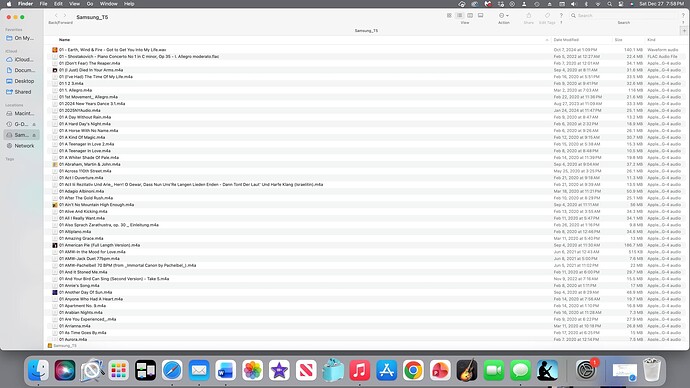Viewport: 690px width, 388px height.
Task: Select '01 Amazing Grace.m4a'
Action: (x=81, y=238)
